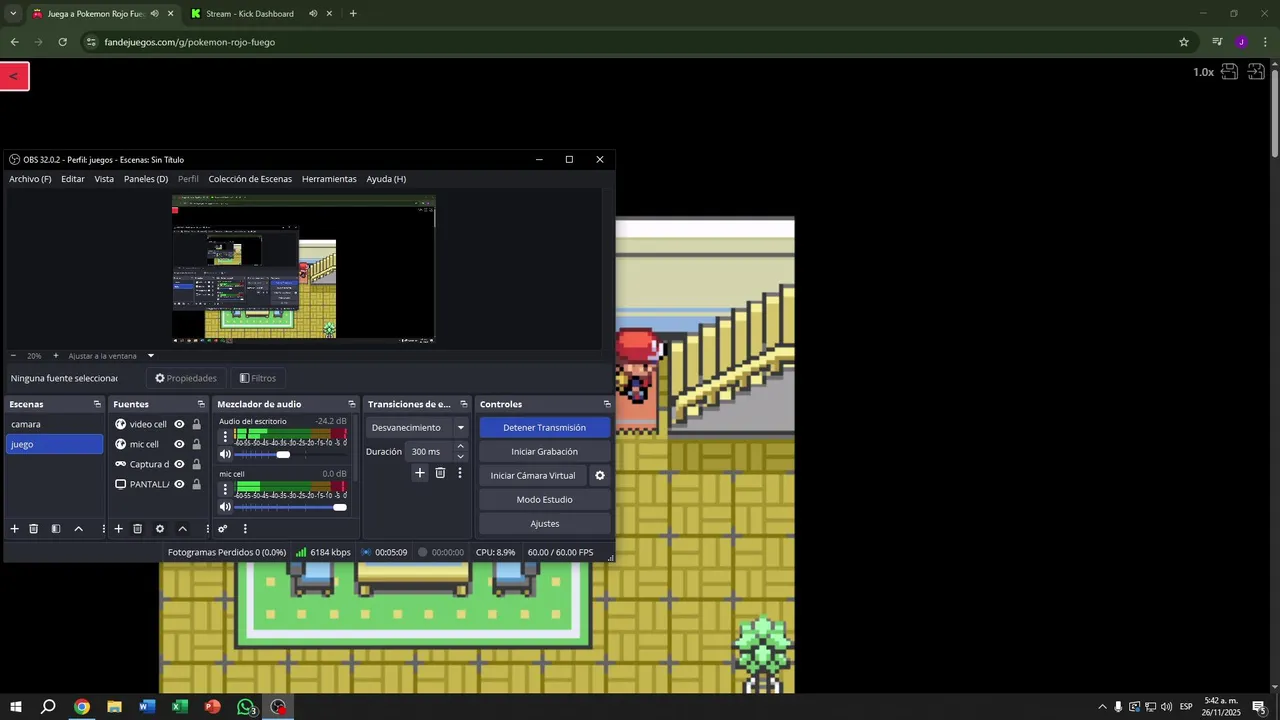
Task: Undock the Controles panel with its float icon
Action: point(607,404)
